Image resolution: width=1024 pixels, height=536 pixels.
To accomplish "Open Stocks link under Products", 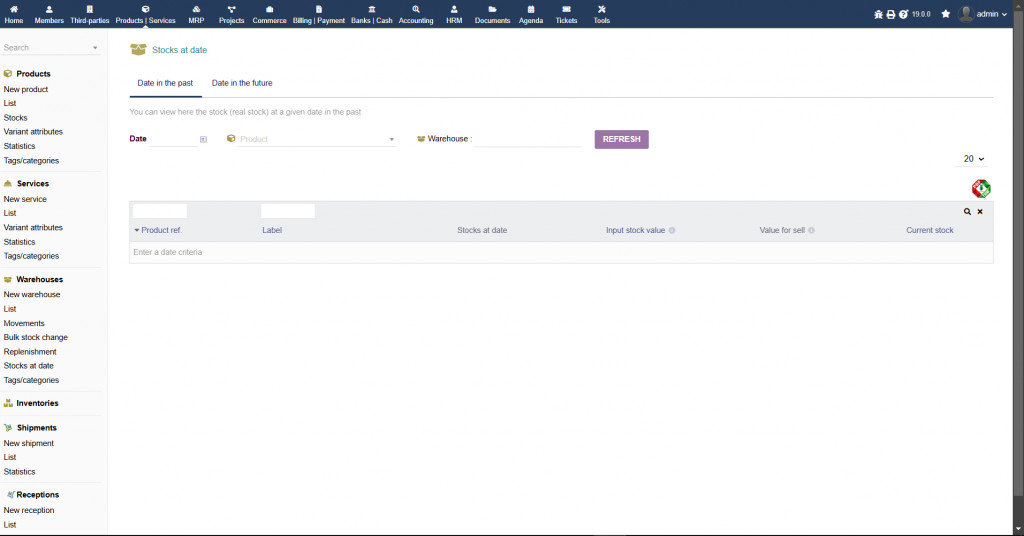I will [16, 118].
